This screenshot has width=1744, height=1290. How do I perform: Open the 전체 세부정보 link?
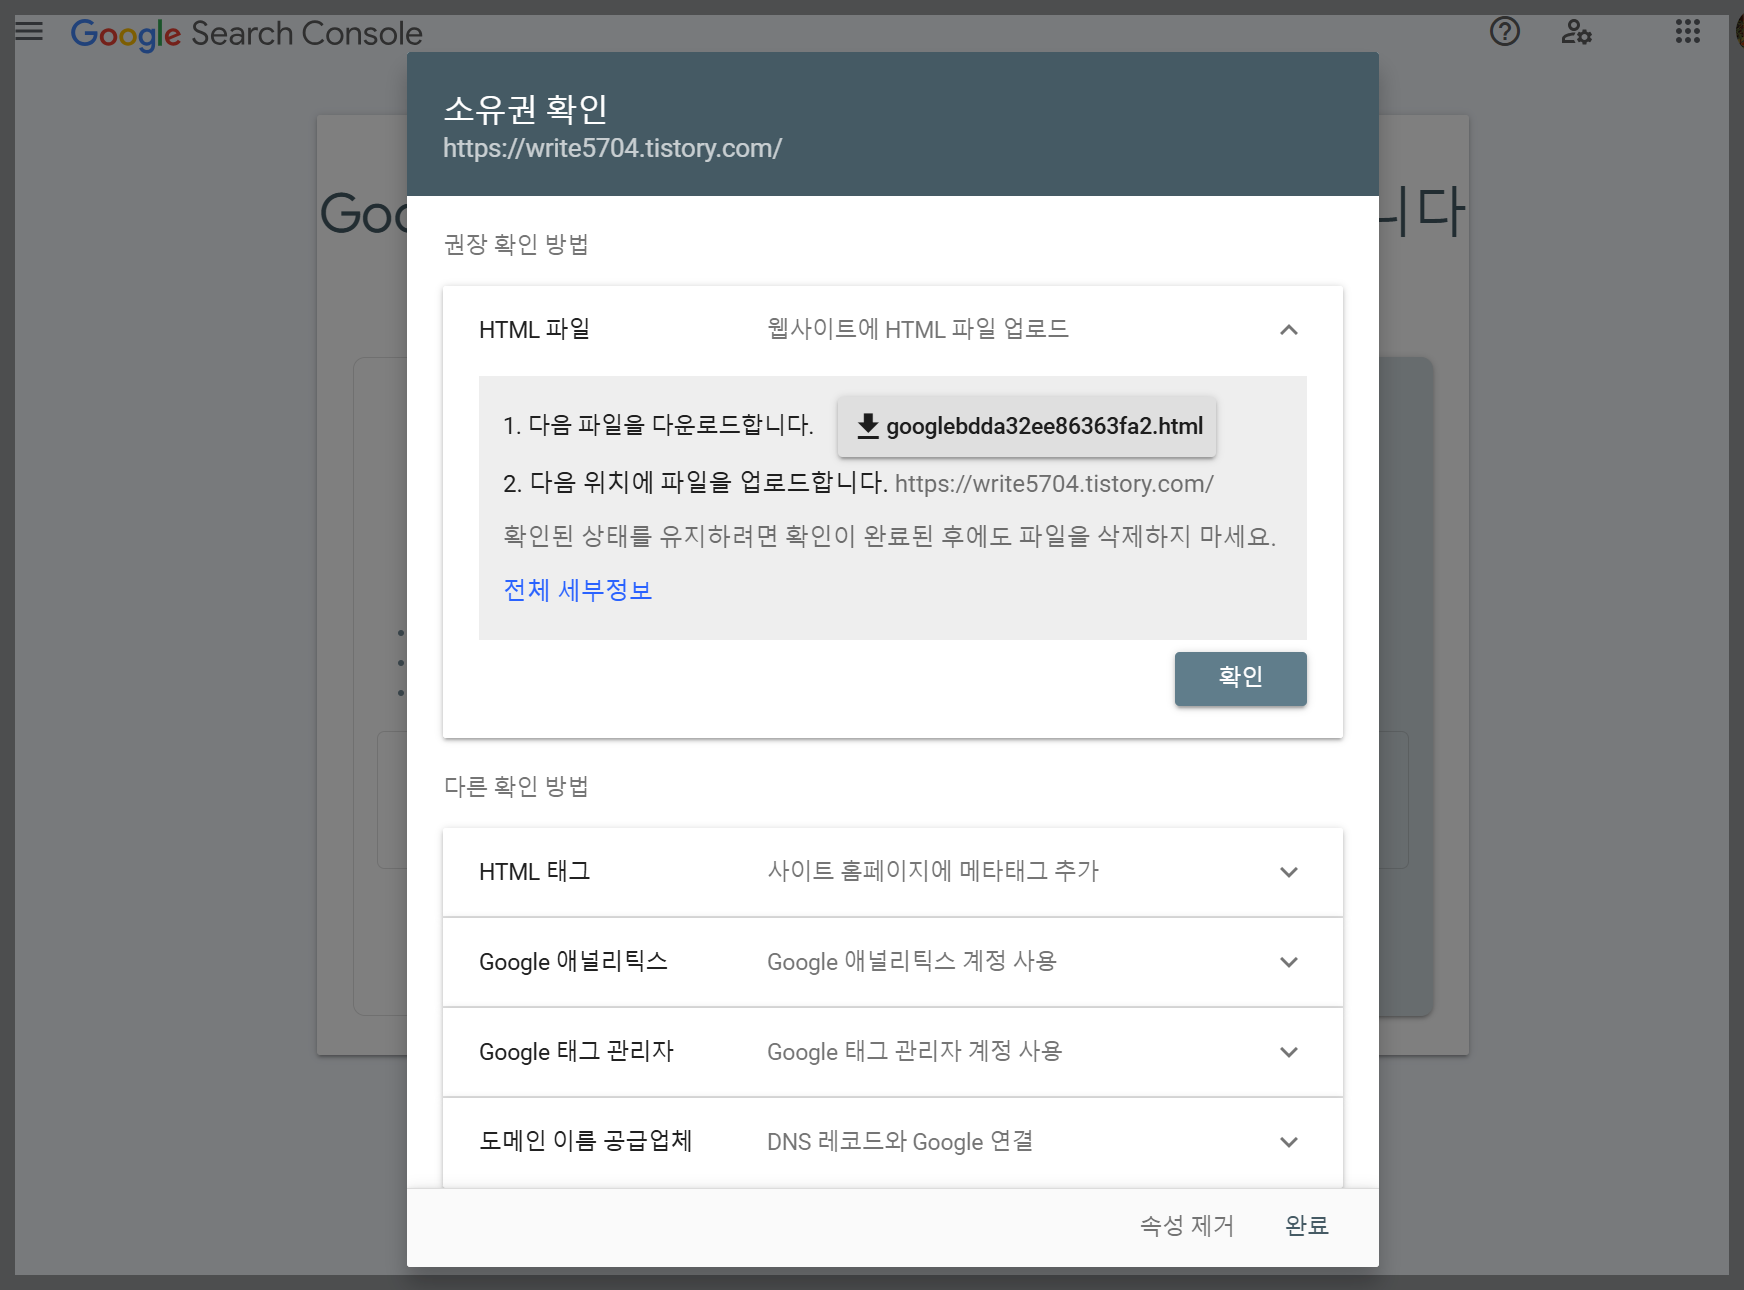(x=578, y=590)
